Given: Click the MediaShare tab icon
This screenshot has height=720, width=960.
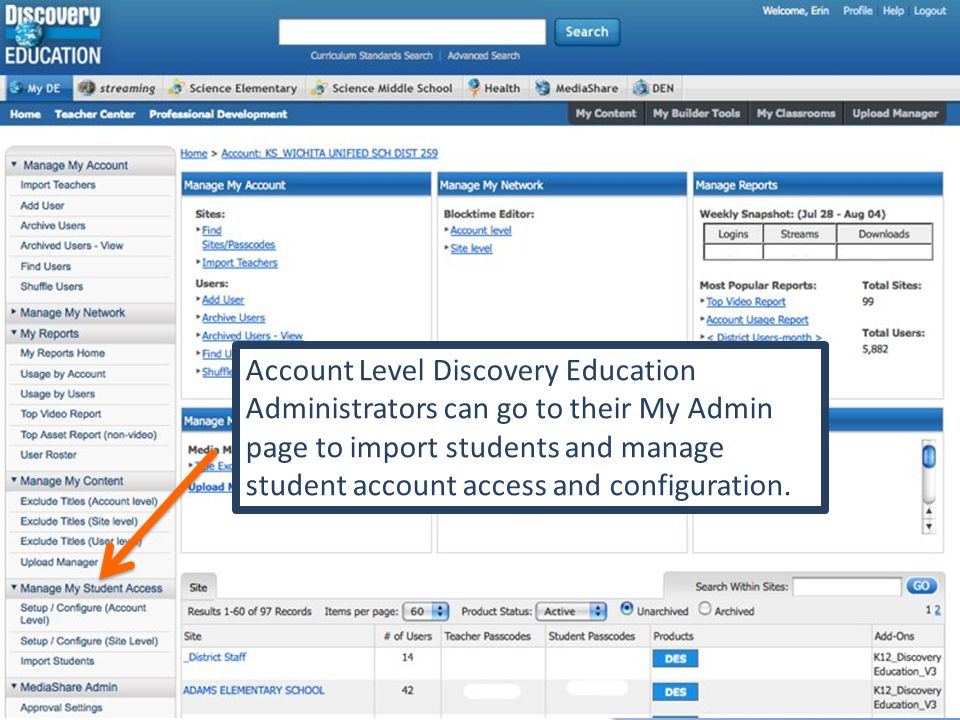Looking at the screenshot, I should click(542, 88).
